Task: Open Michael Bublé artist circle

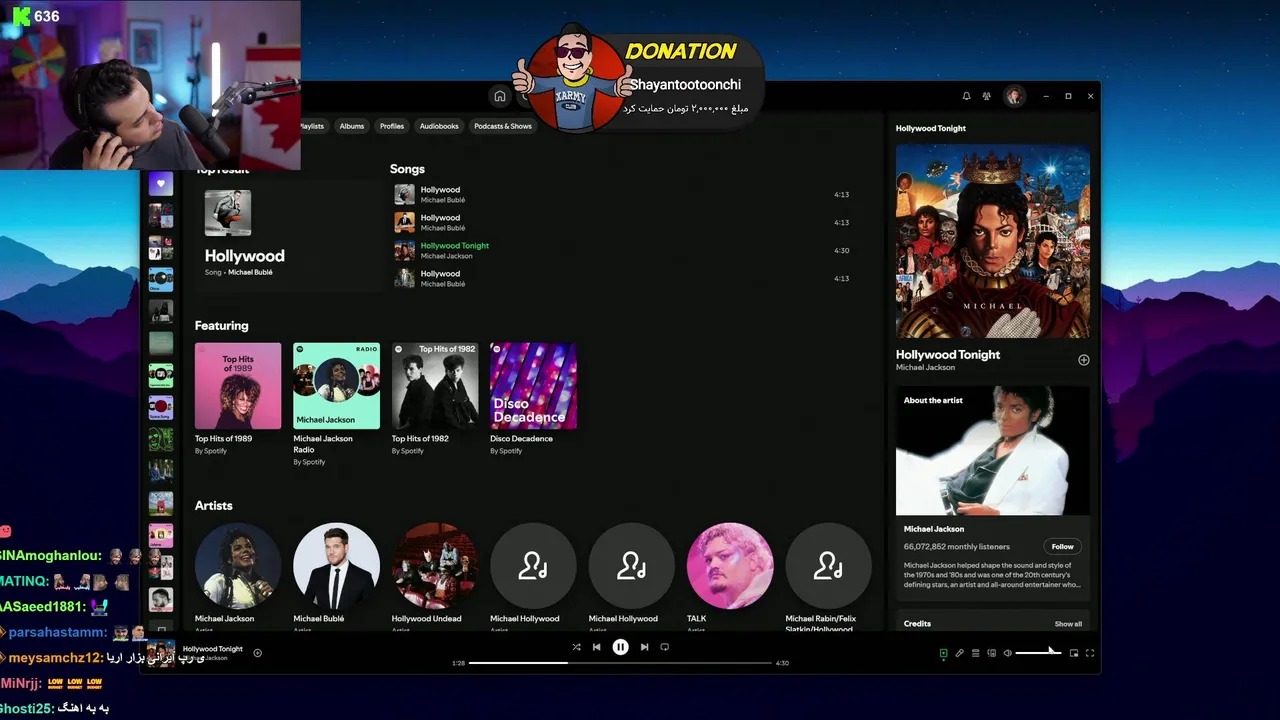Action: tap(336, 566)
